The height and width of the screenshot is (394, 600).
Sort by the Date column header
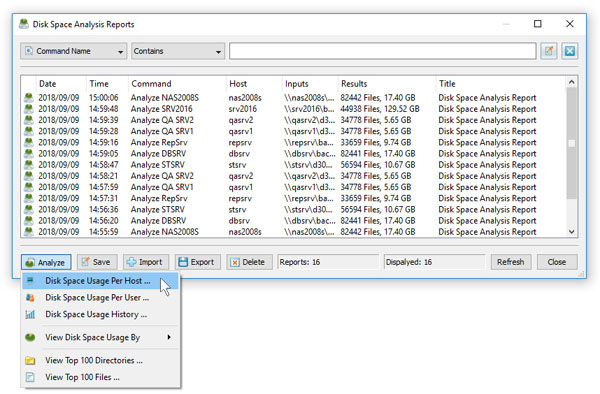[60, 84]
